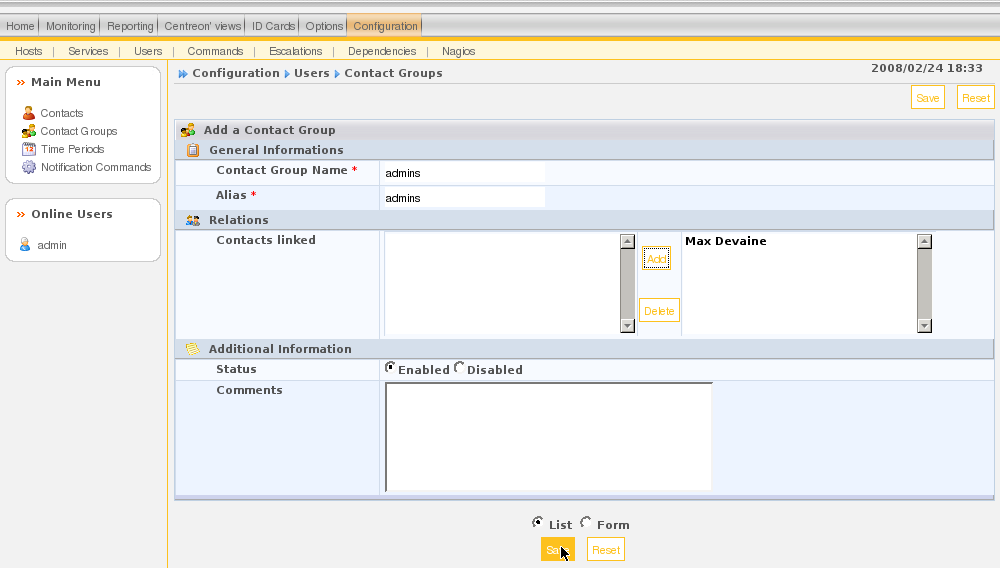Click the Contact Groups icon in Main Menu
1000x568 pixels.
pos(29,131)
